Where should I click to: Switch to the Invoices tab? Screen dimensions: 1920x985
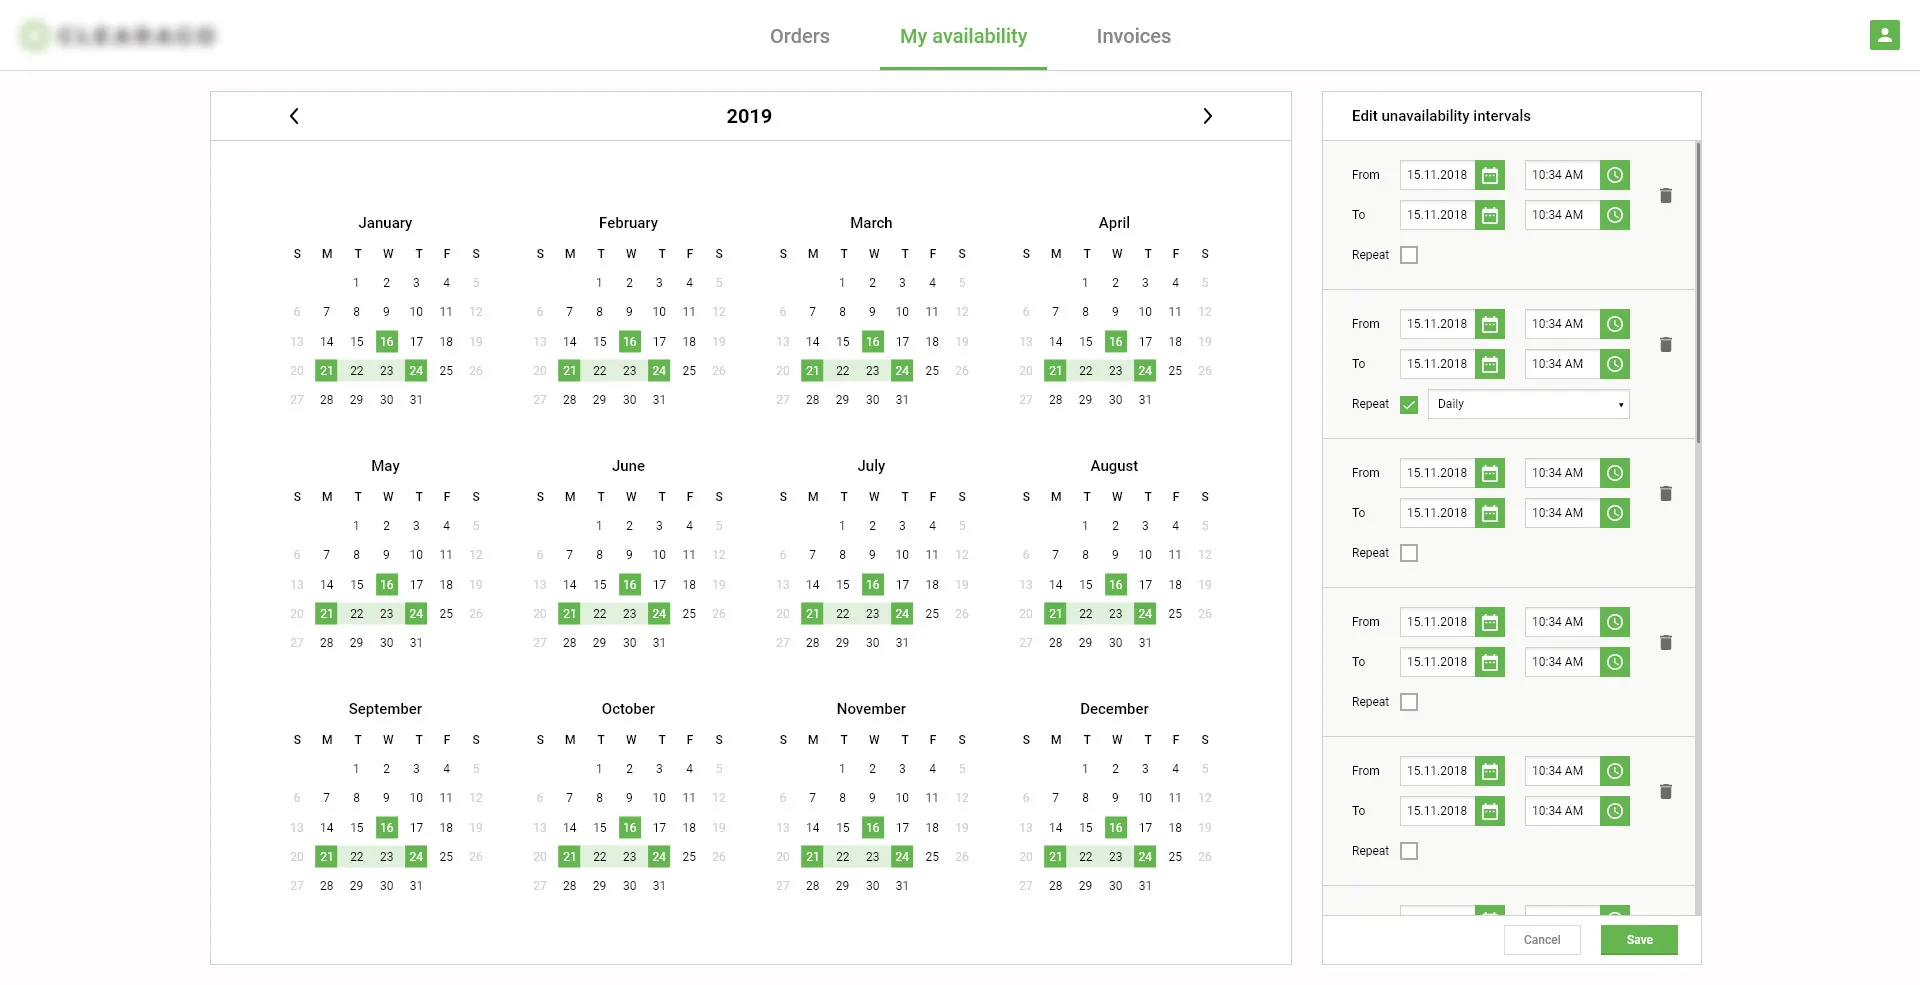pyautogui.click(x=1133, y=36)
